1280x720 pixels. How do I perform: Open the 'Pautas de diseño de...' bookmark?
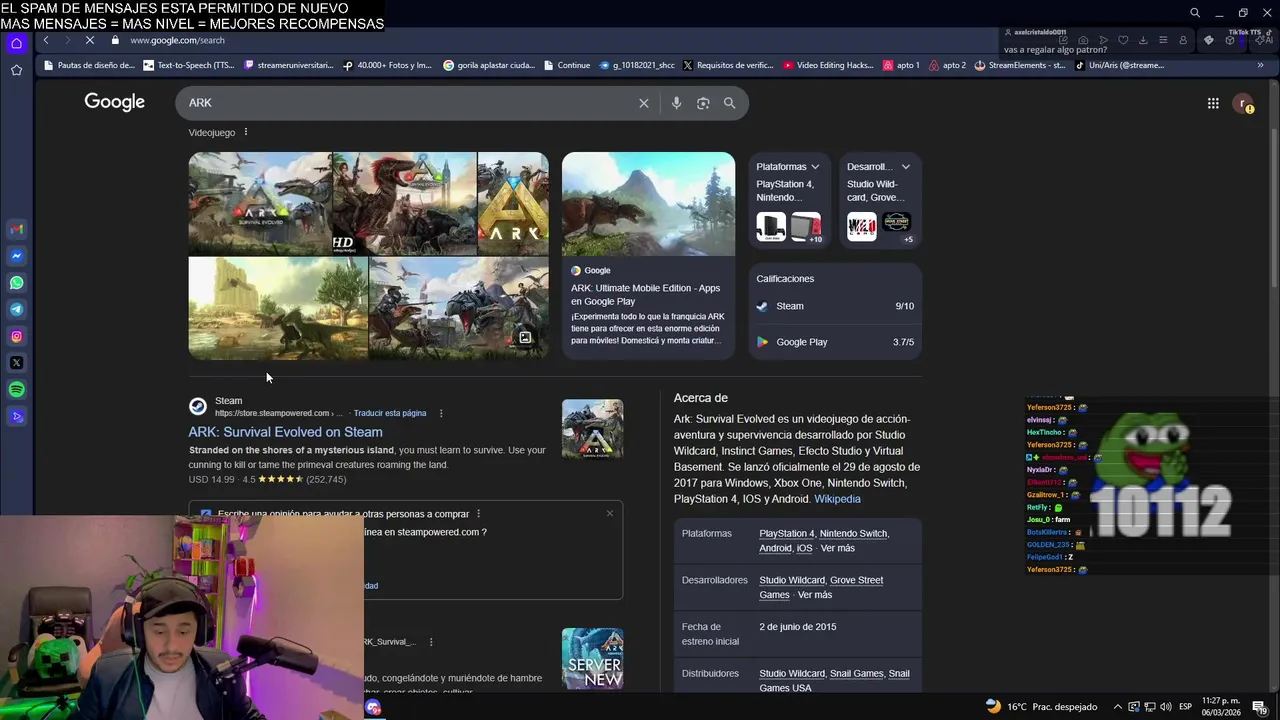pos(90,66)
